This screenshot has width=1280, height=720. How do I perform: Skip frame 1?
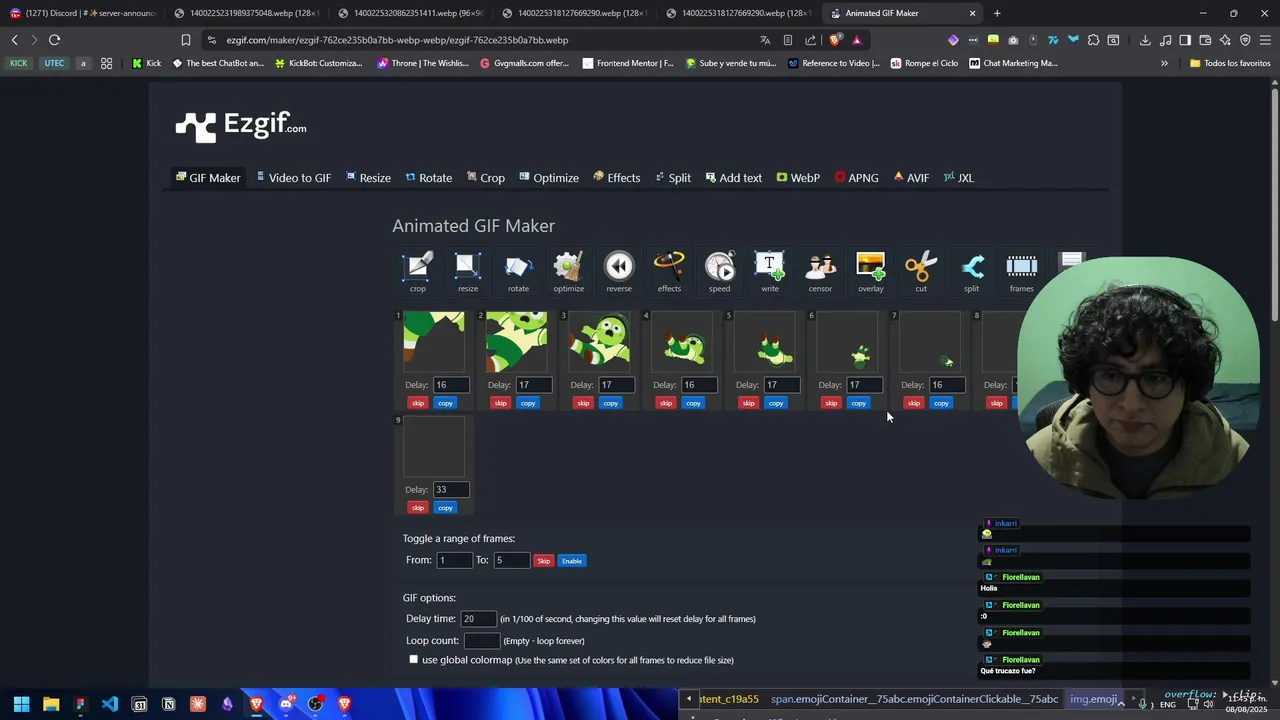[x=418, y=403]
